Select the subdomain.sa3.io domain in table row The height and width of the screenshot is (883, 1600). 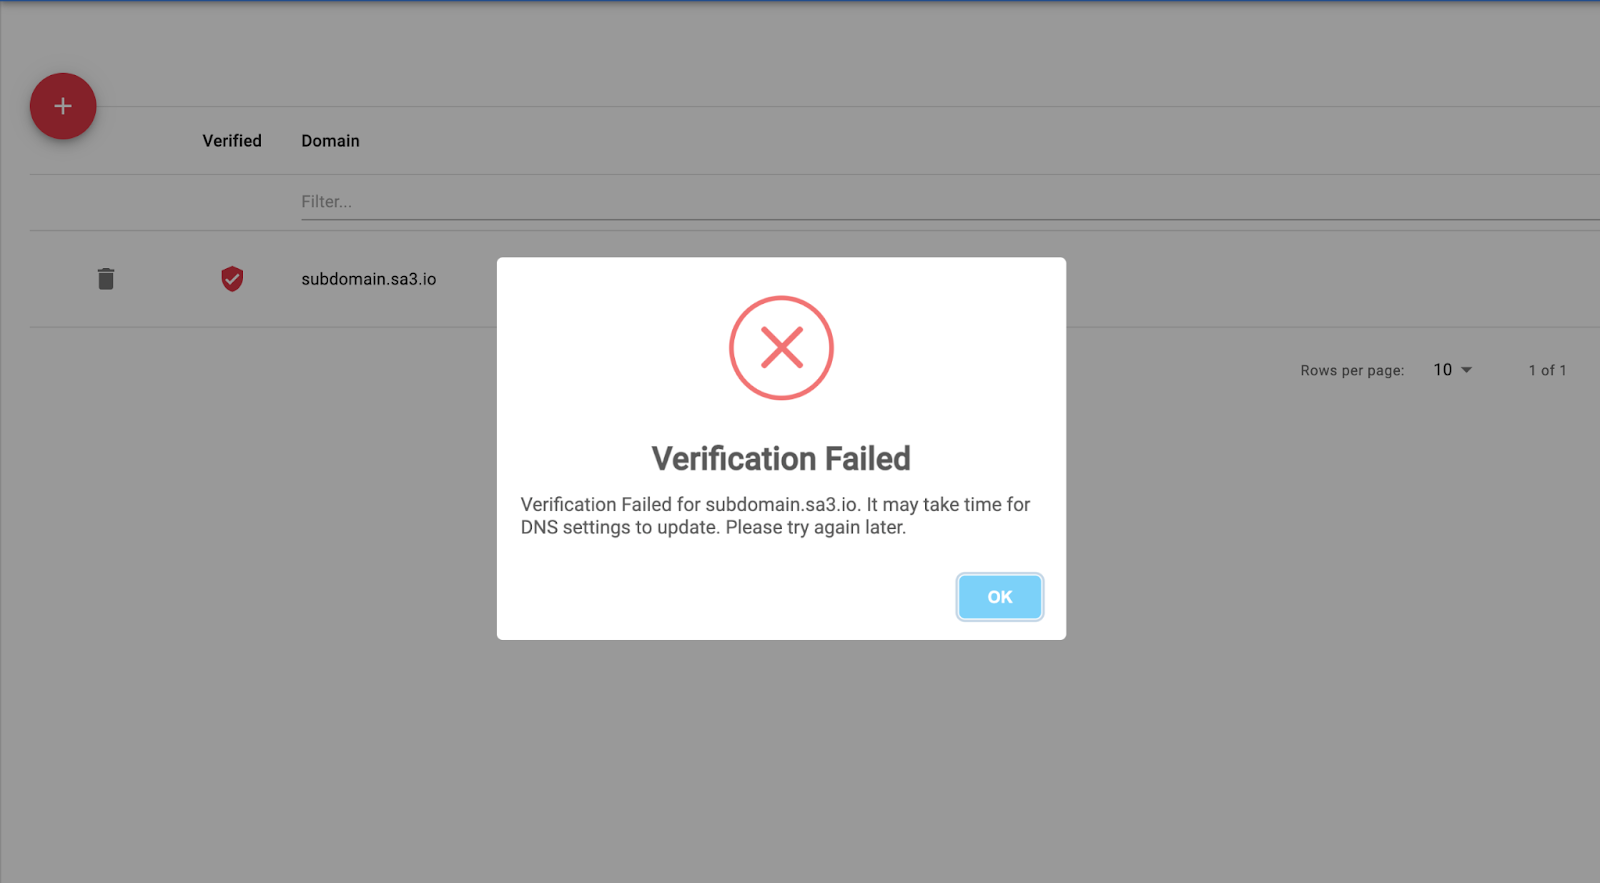pyautogui.click(x=369, y=279)
